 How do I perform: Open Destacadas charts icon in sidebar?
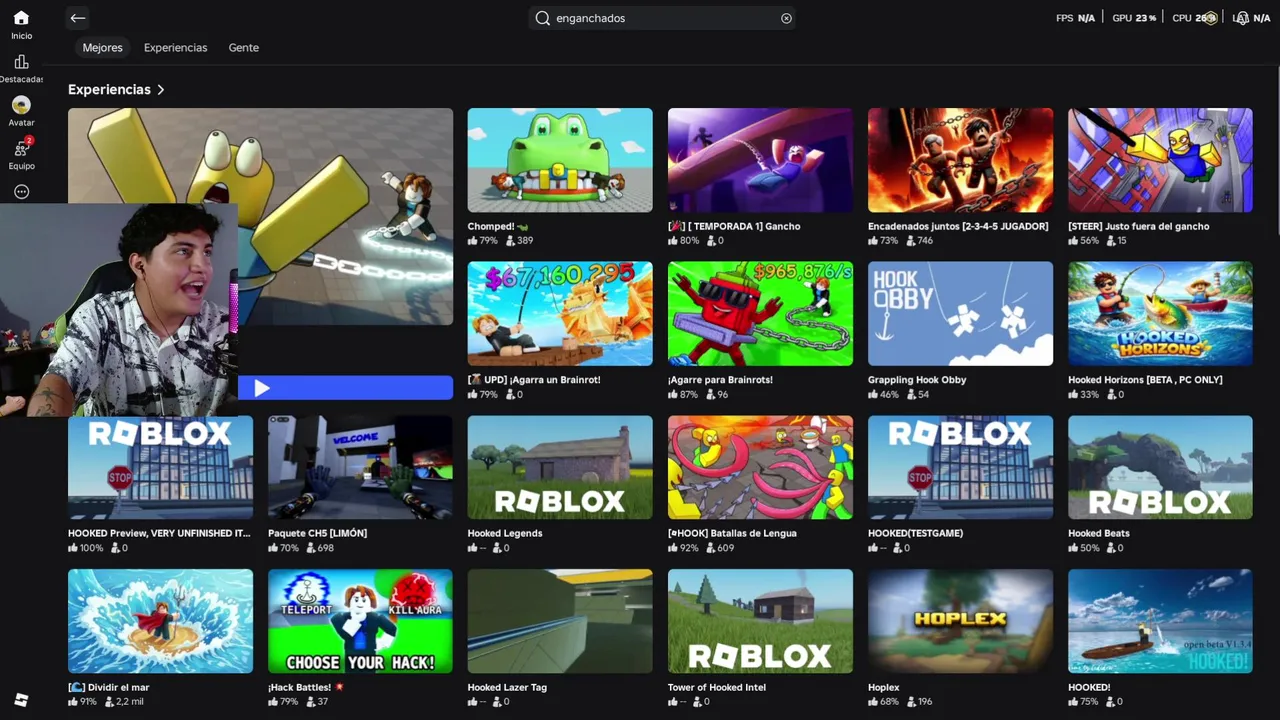tap(21, 62)
